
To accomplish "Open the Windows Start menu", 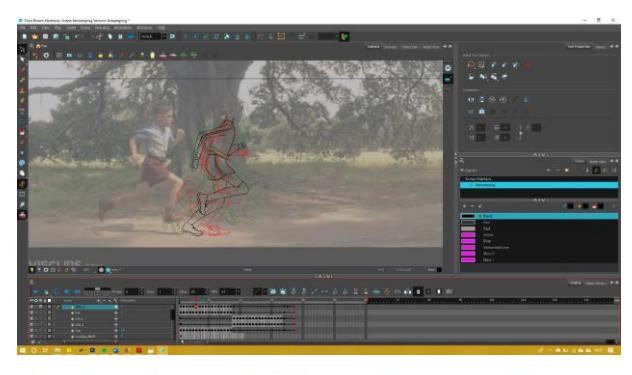I will [23, 350].
